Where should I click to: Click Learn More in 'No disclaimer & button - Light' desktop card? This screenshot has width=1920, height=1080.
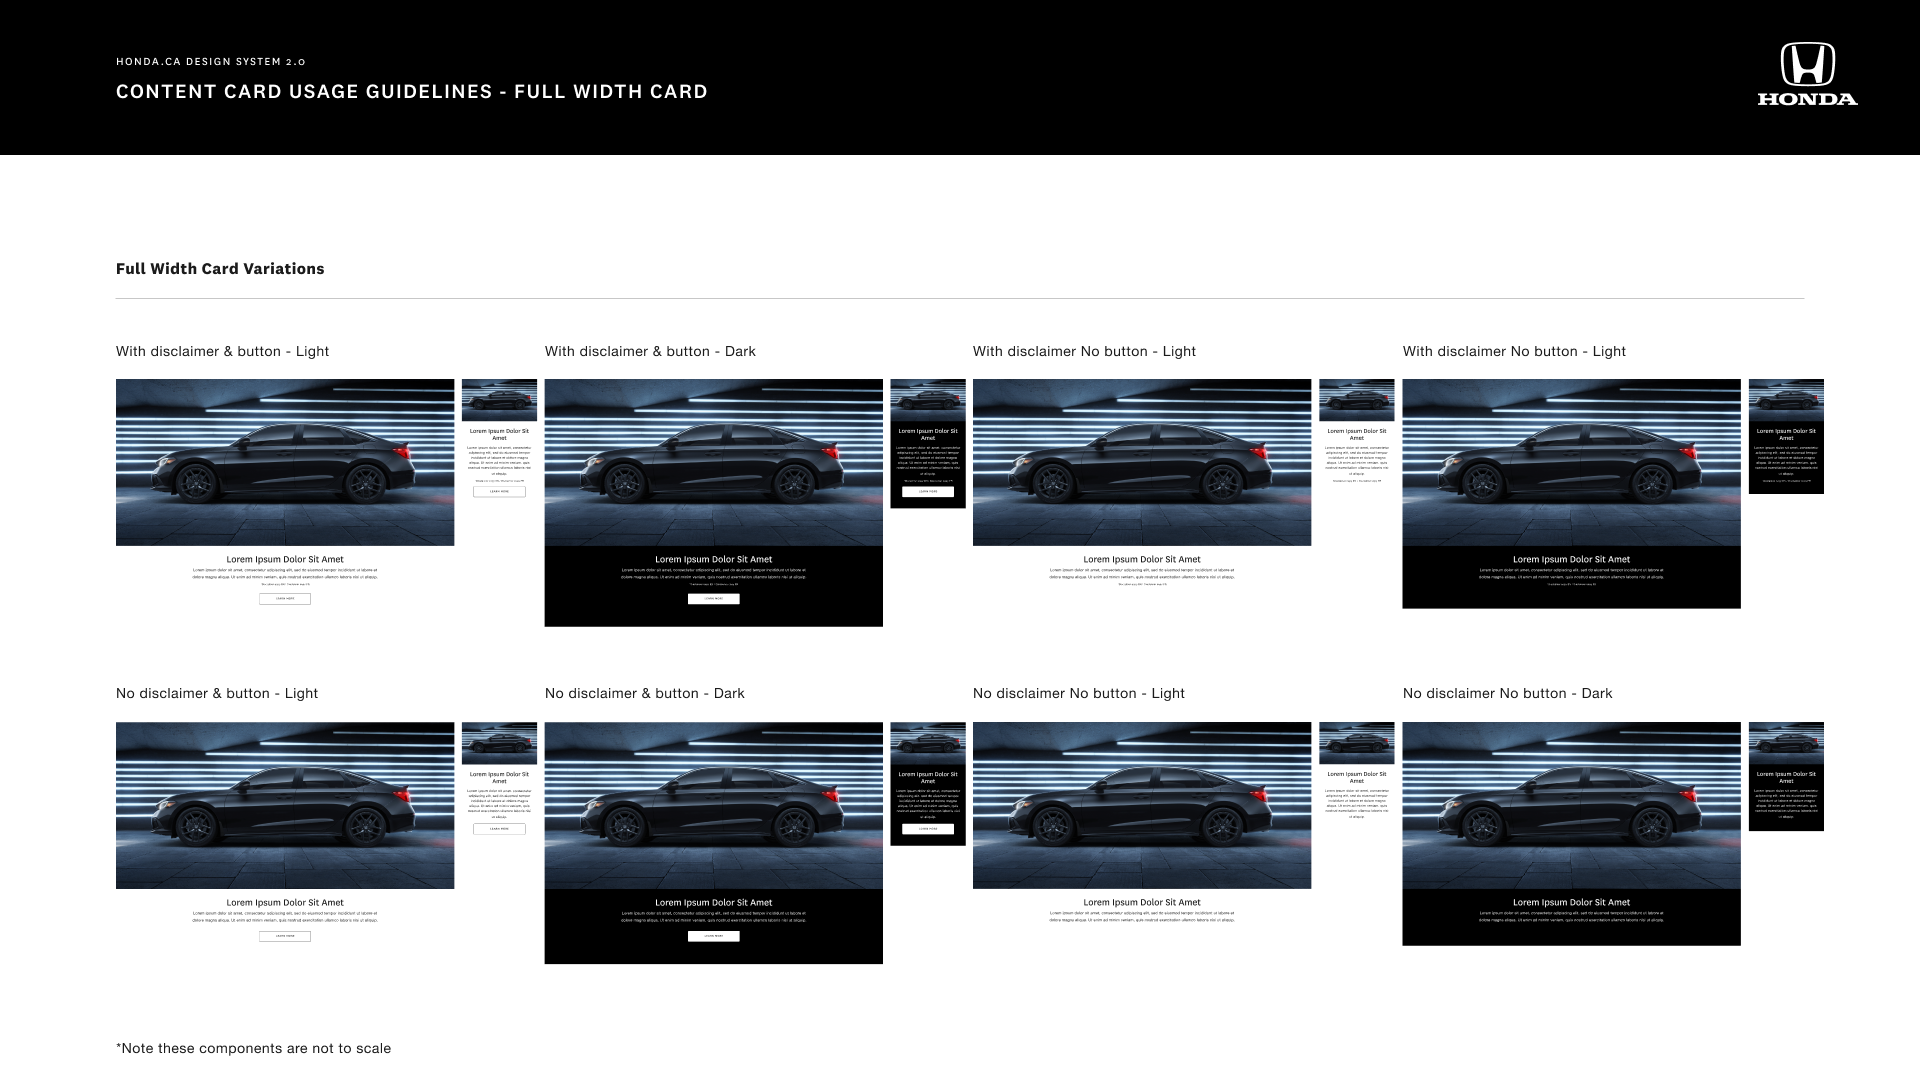pyautogui.click(x=285, y=936)
